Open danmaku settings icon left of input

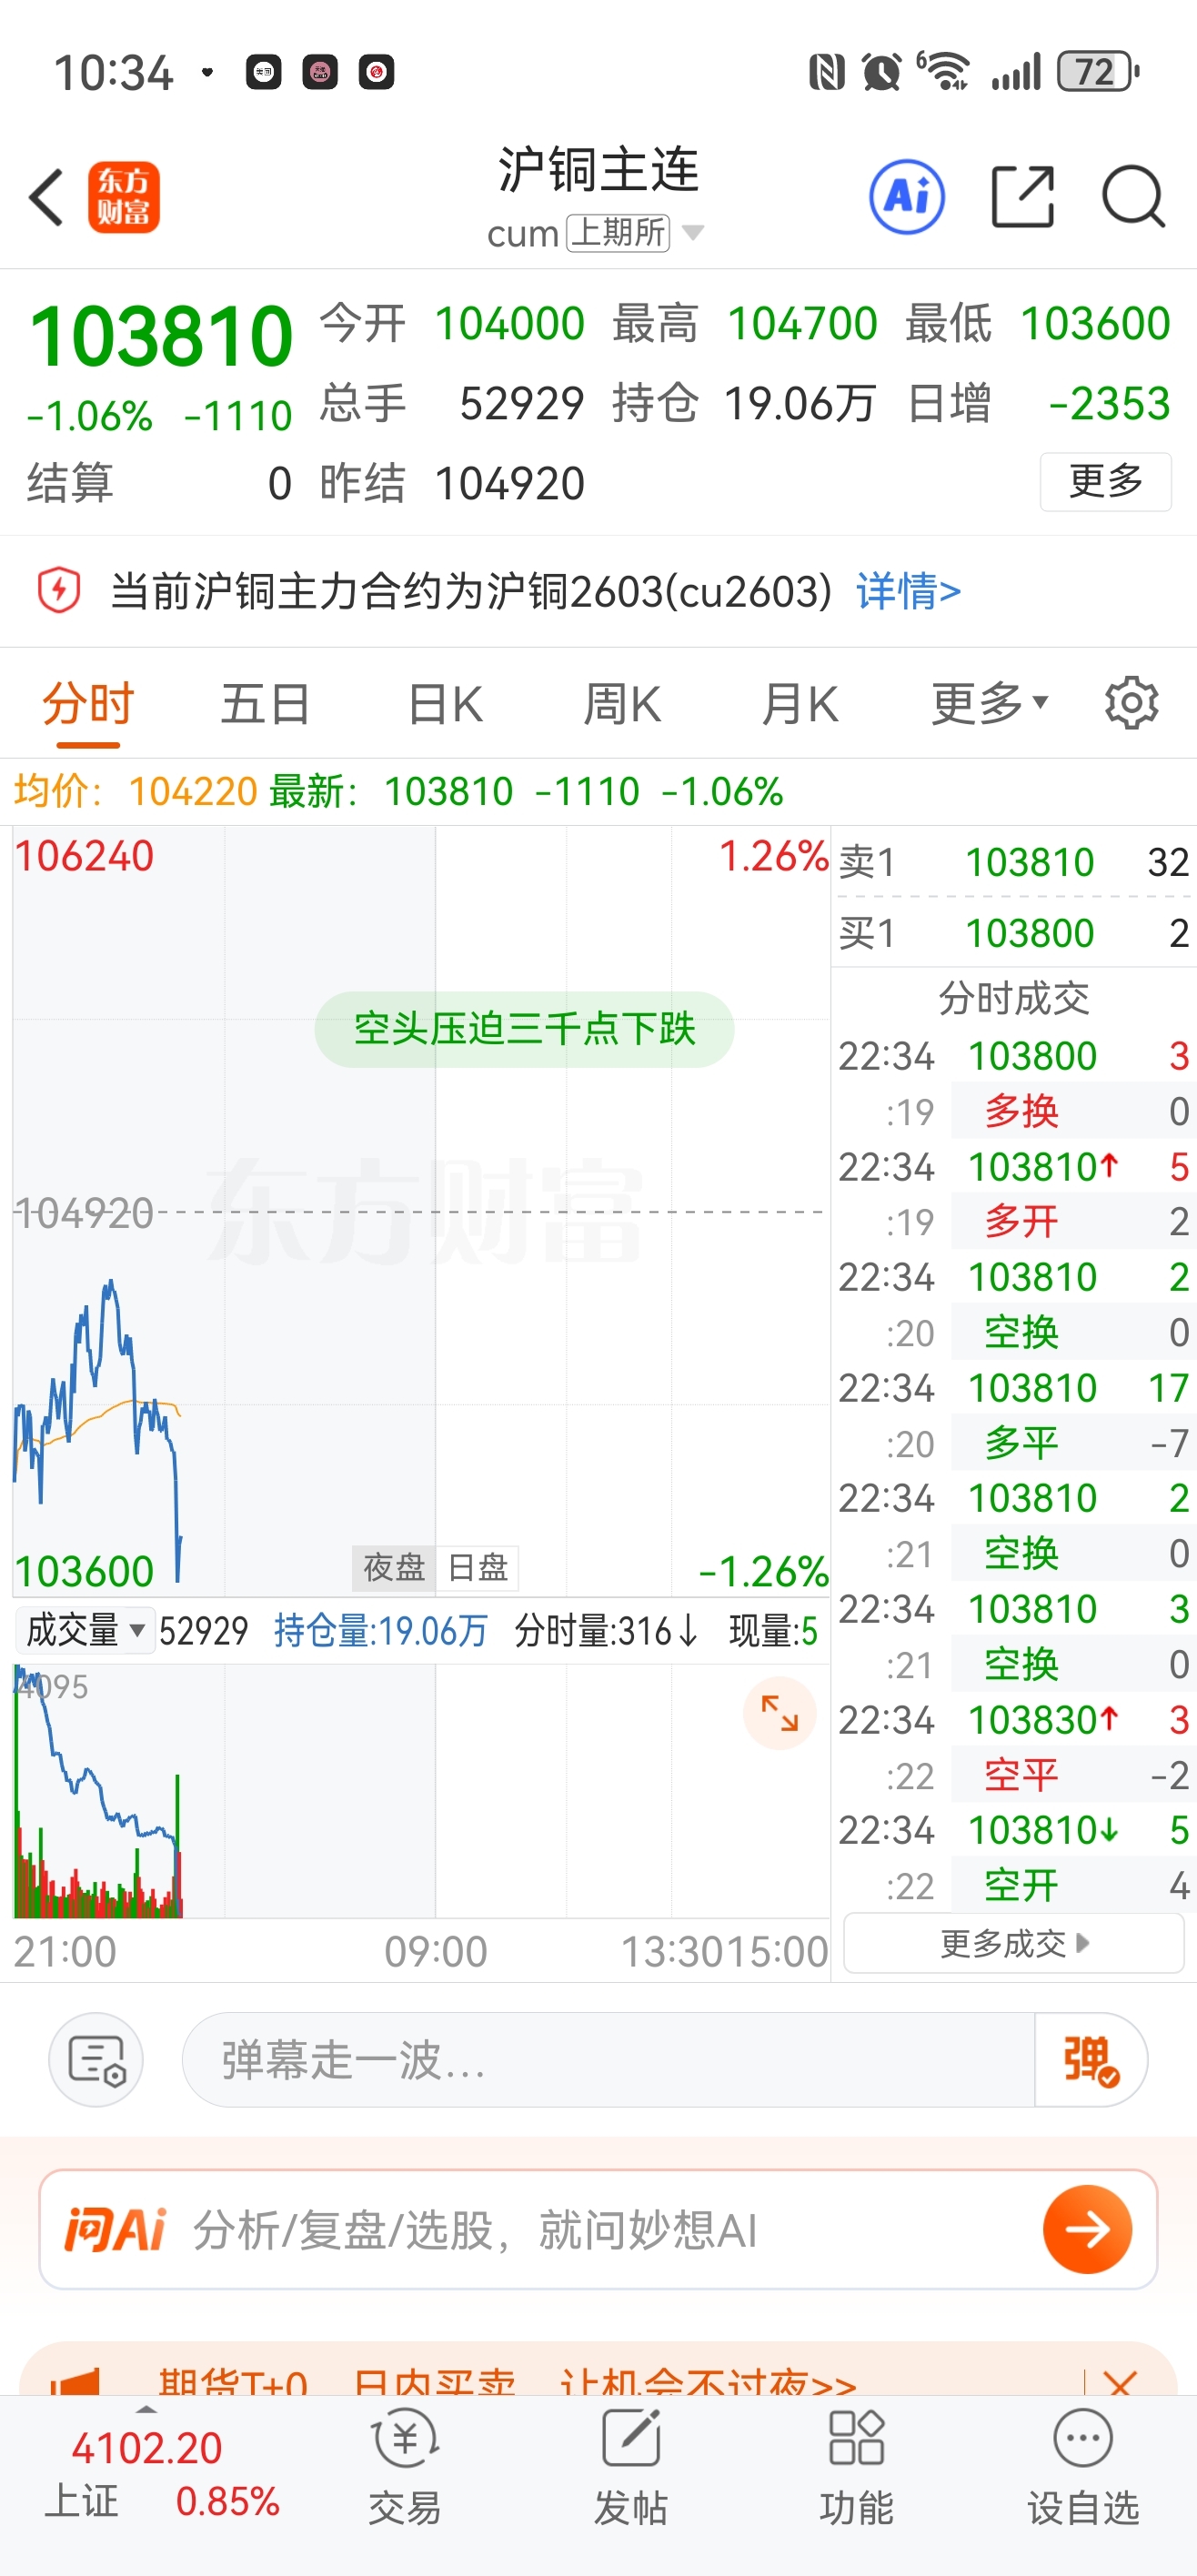pyautogui.click(x=96, y=2060)
